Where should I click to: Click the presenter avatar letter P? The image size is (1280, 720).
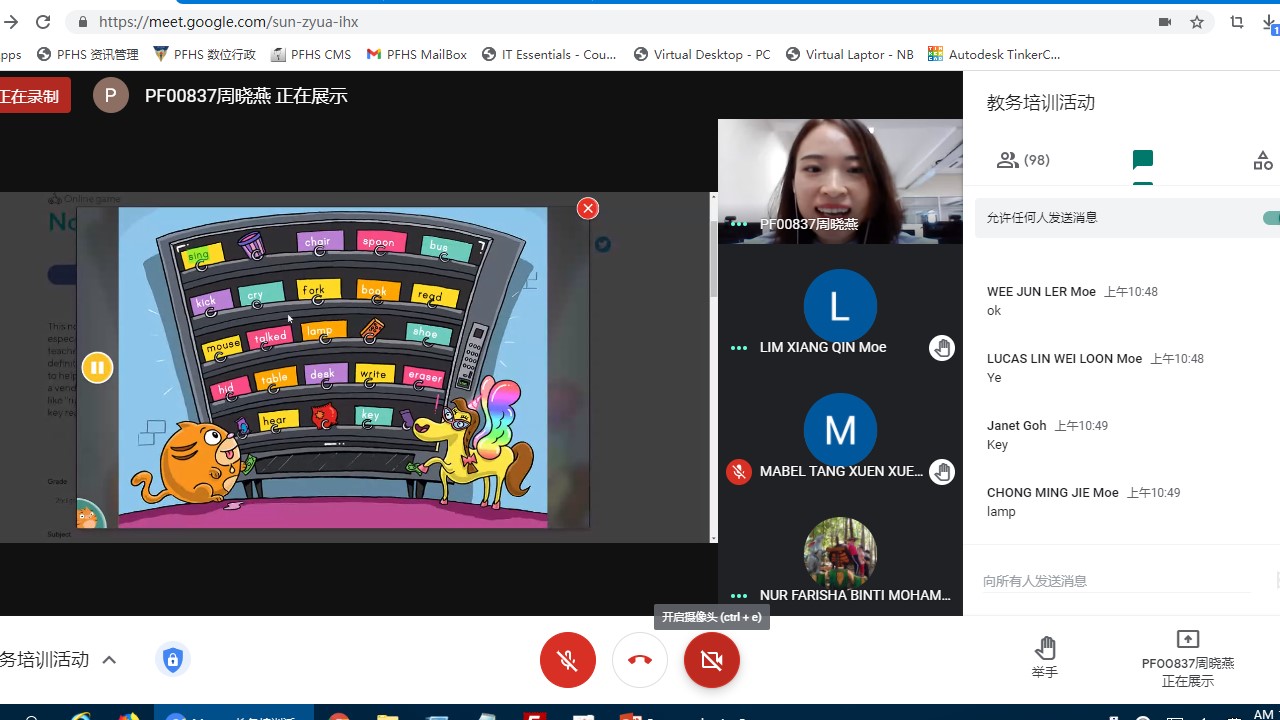[111, 95]
